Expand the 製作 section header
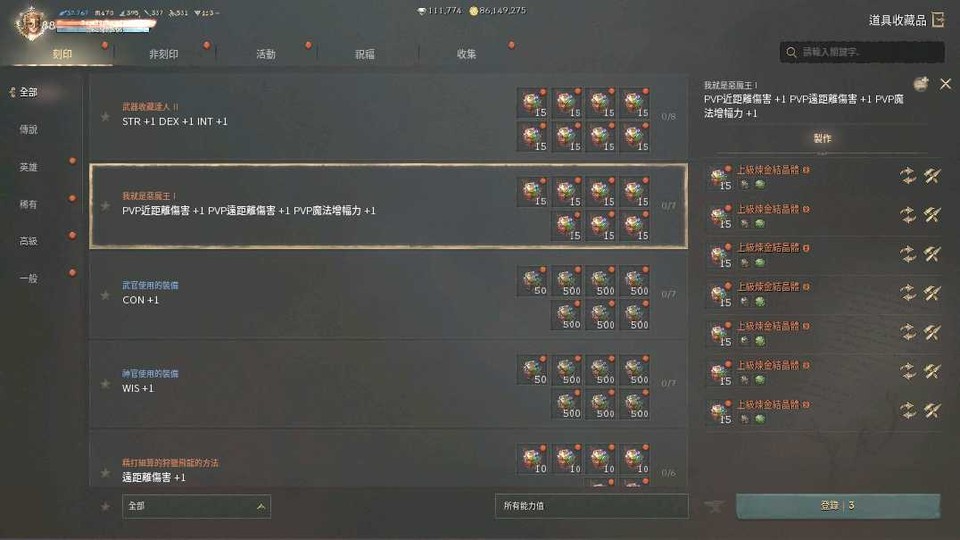Image resolution: width=960 pixels, height=540 pixels. coord(822,138)
